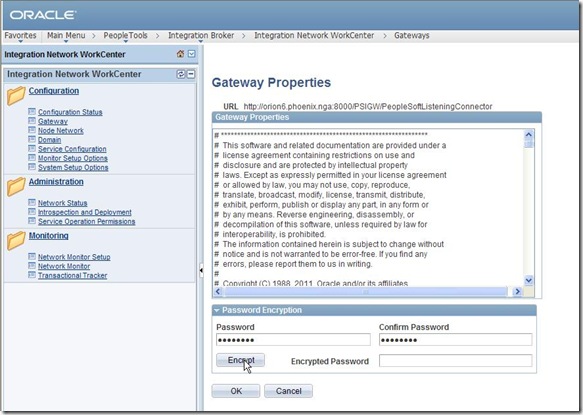This screenshot has height=415, width=583.
Task: Click the Encrypted Password field
Action: click(455, 361)
